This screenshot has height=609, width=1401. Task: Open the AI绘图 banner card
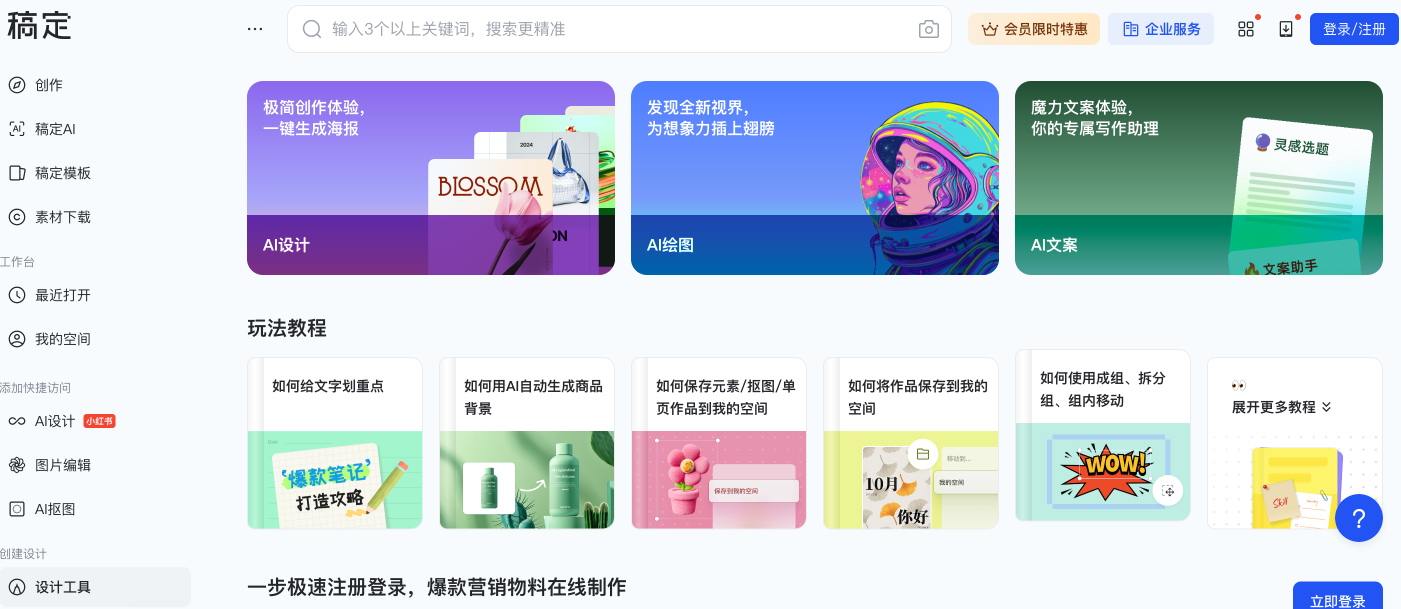click(x=815, y=178)
